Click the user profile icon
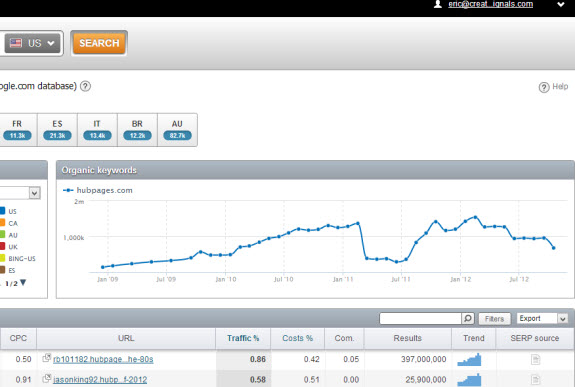 pos(437,4)
